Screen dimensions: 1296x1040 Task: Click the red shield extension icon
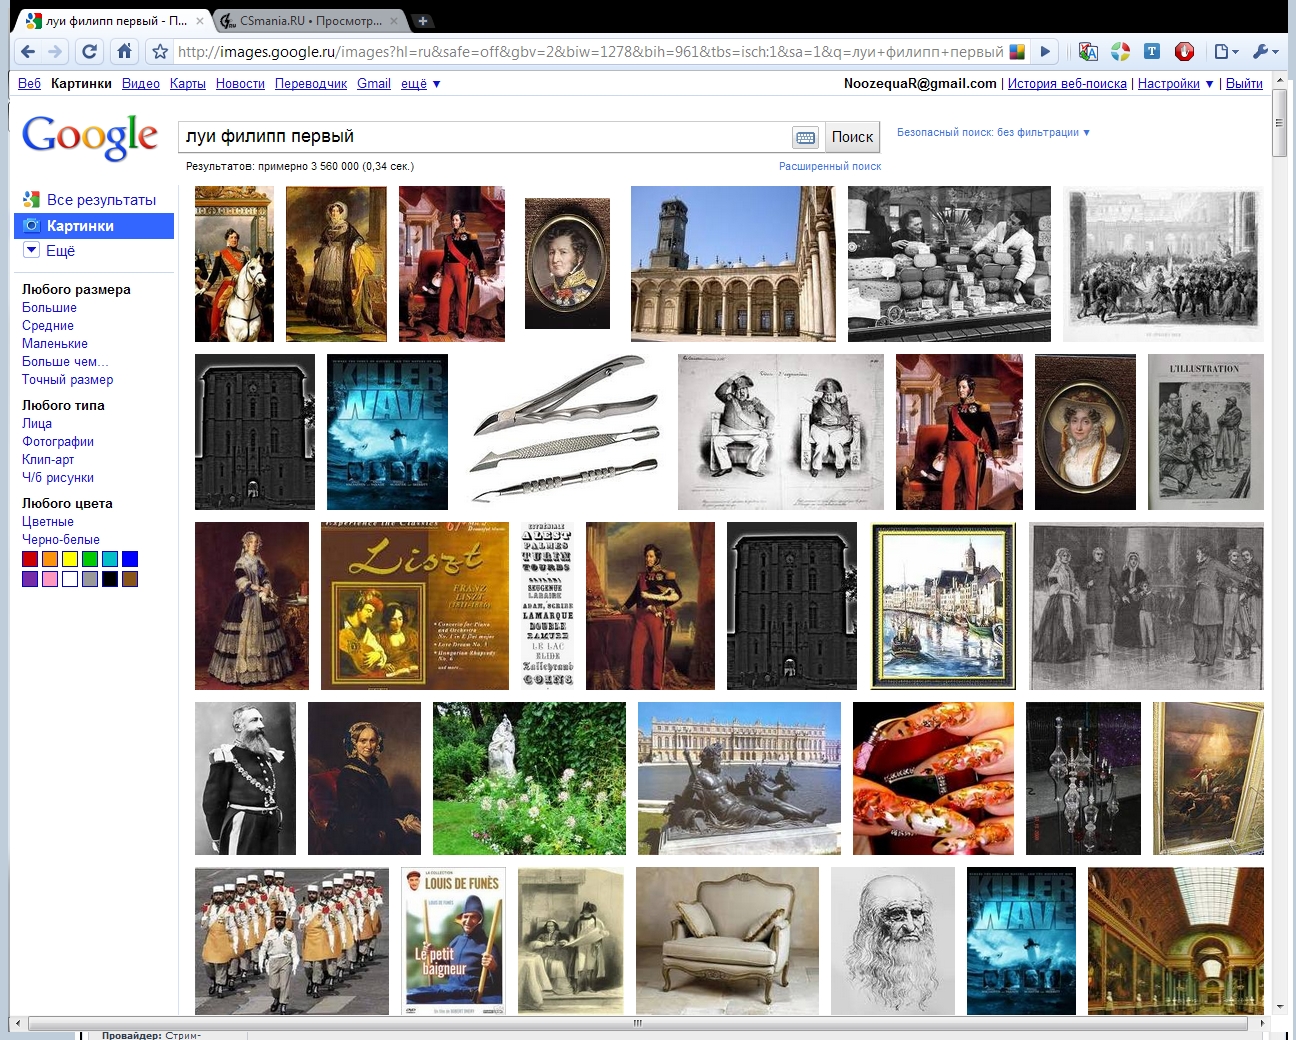coord(1184,52)
